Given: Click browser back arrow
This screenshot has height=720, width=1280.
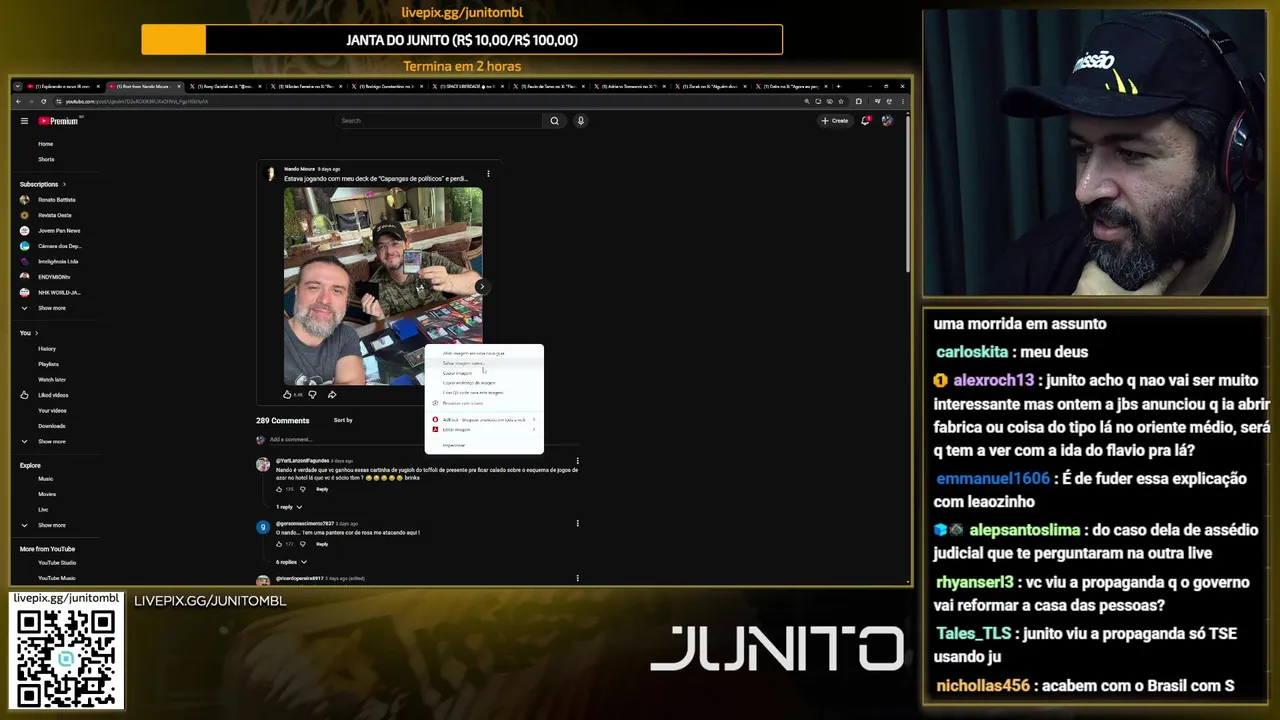Looking at the screenshot, I should click(19, 101).
